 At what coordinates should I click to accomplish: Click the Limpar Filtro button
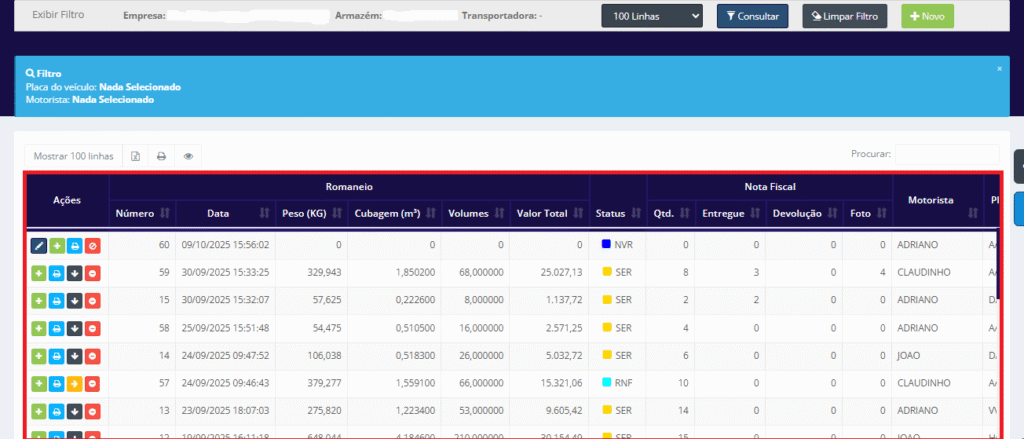pos(845,16)
